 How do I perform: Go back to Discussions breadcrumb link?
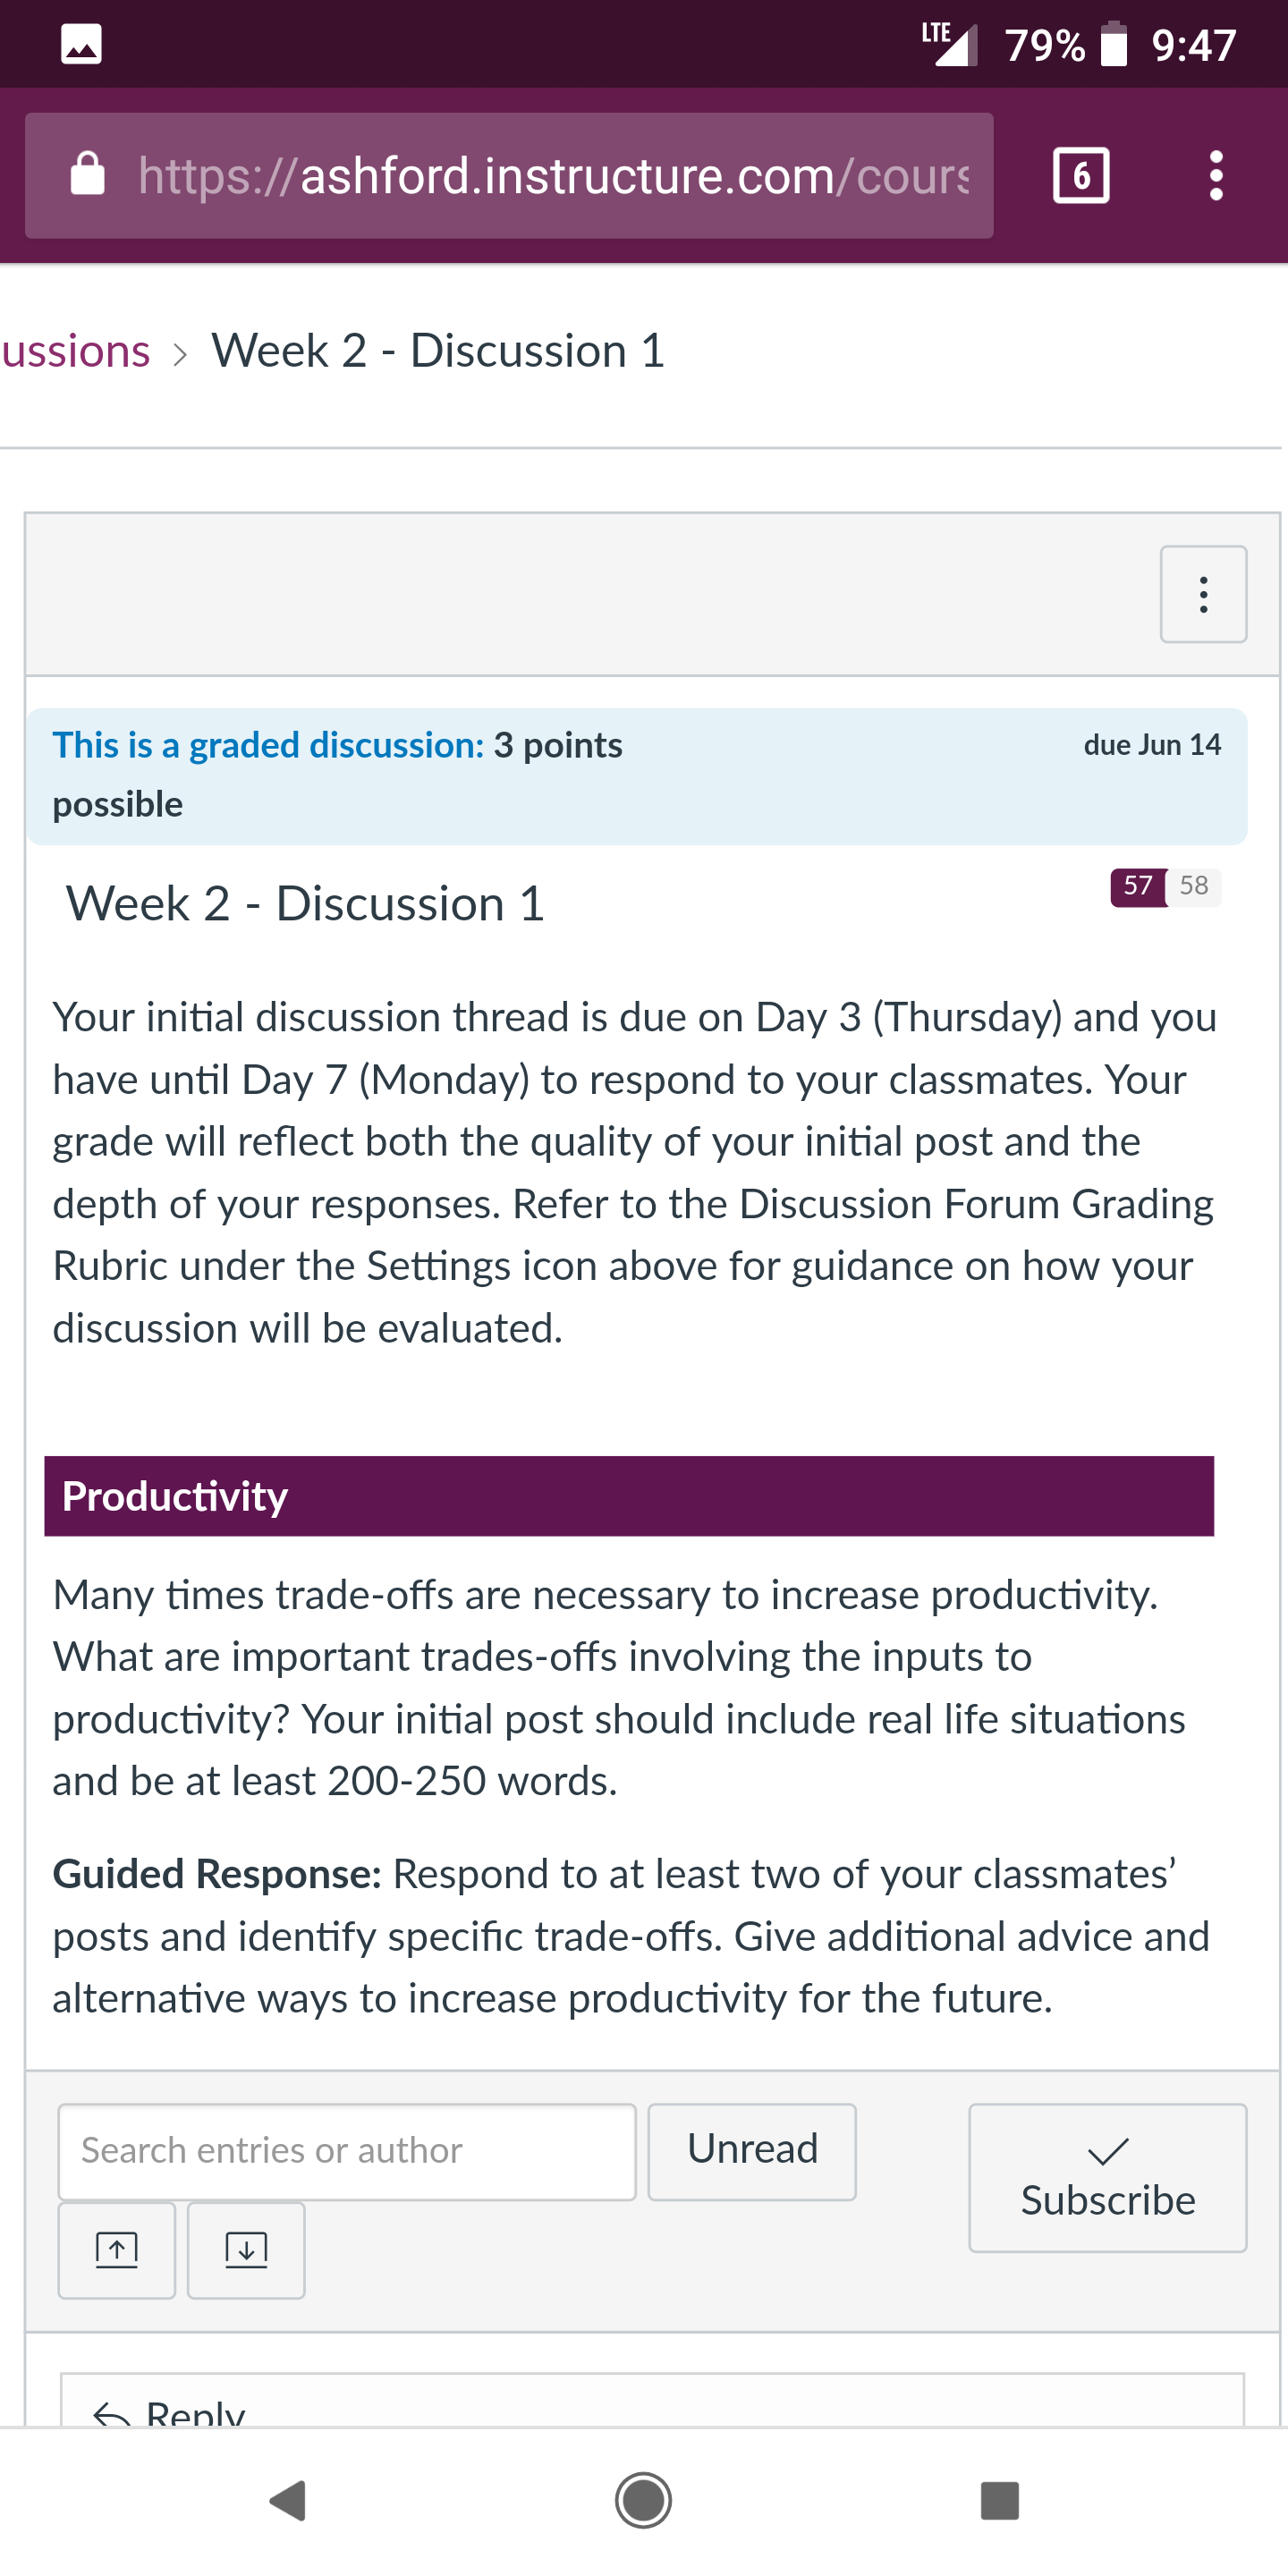pyautogui.click(x=75, y=351)
